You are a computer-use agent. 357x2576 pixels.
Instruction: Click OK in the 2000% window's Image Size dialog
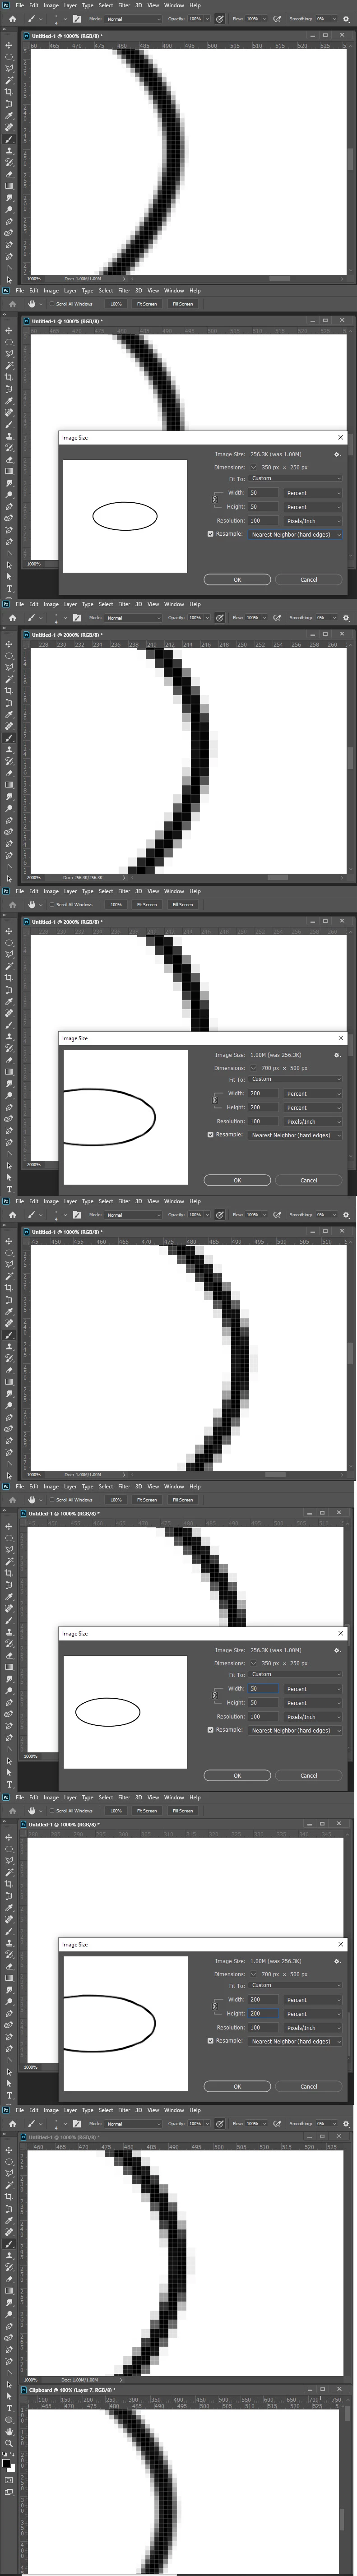click(237, 1180)
